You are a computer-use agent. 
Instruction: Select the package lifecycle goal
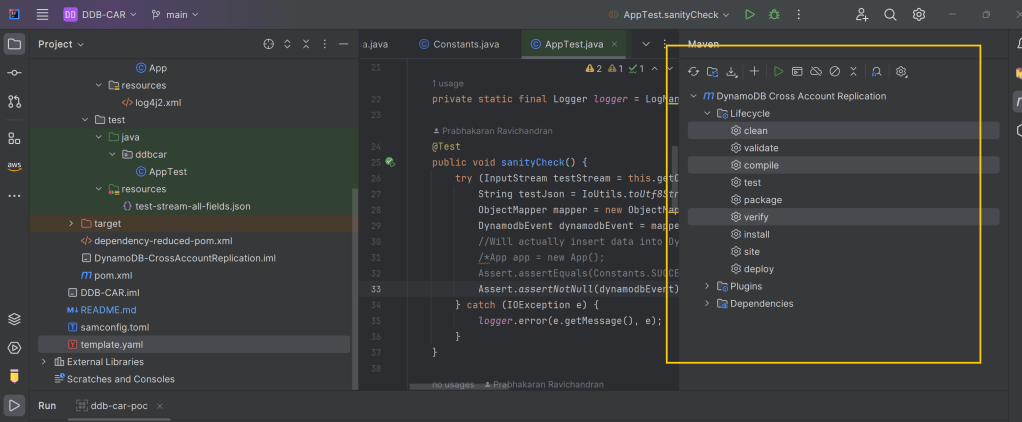click(x=762, y=200)
